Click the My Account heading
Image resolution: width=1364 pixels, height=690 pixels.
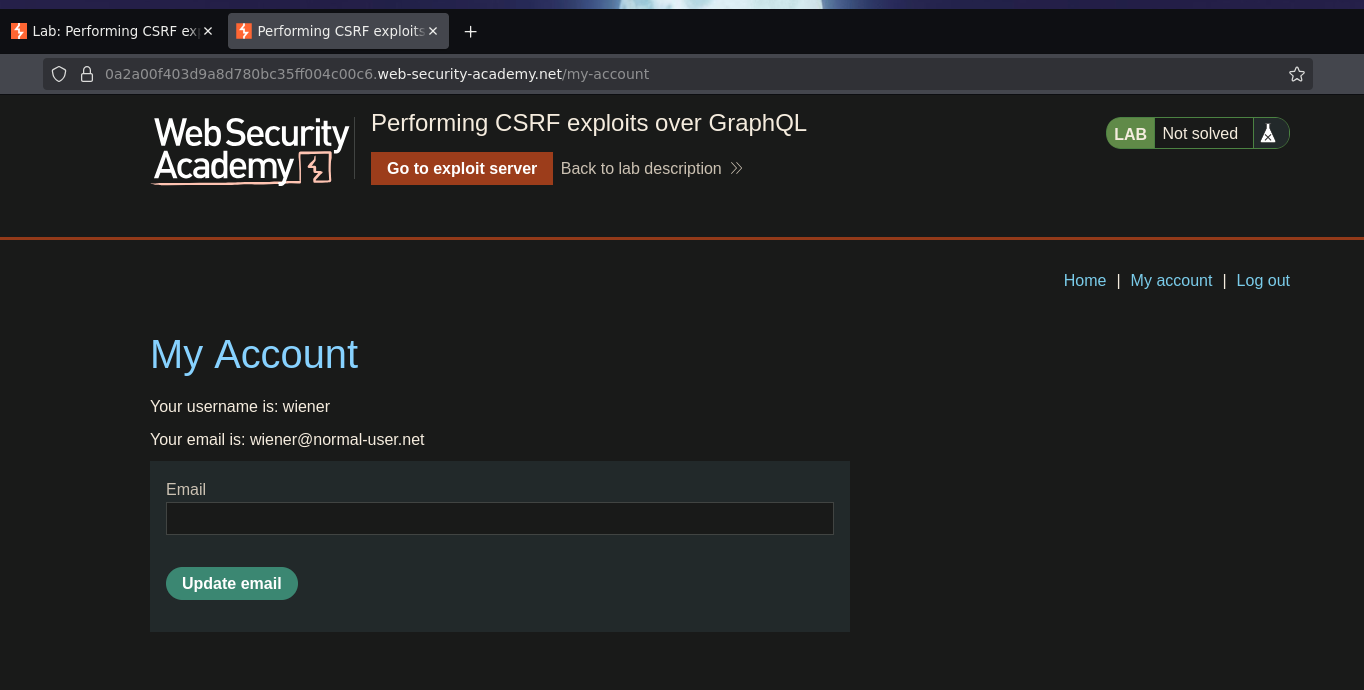(254, 354)
